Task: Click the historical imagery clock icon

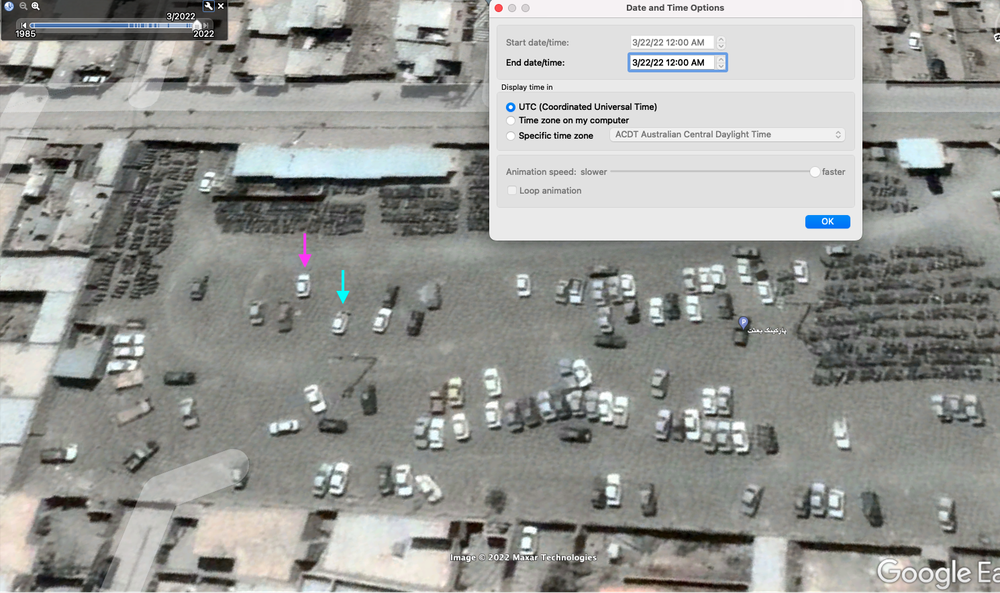Action: (x=9, y=6)
